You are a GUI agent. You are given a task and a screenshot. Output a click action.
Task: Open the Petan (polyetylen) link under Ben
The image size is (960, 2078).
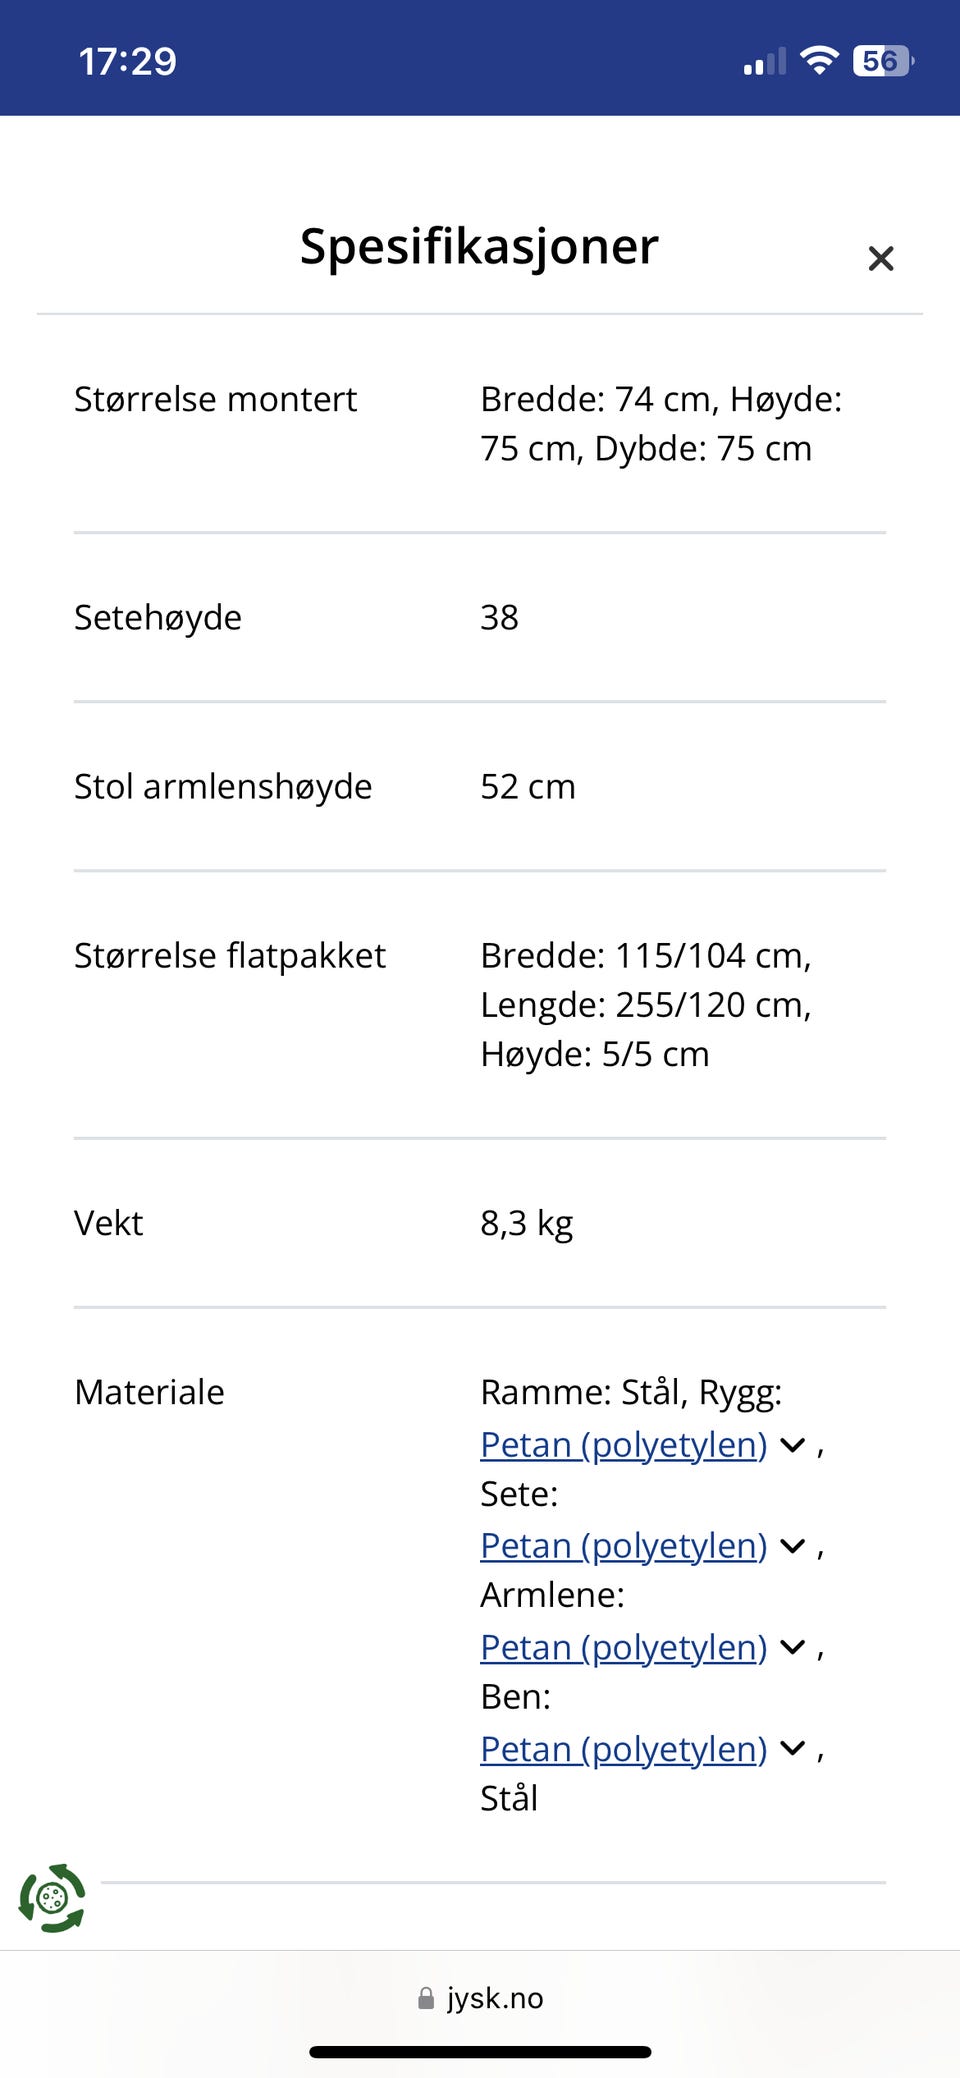[x=623, y=1749]
